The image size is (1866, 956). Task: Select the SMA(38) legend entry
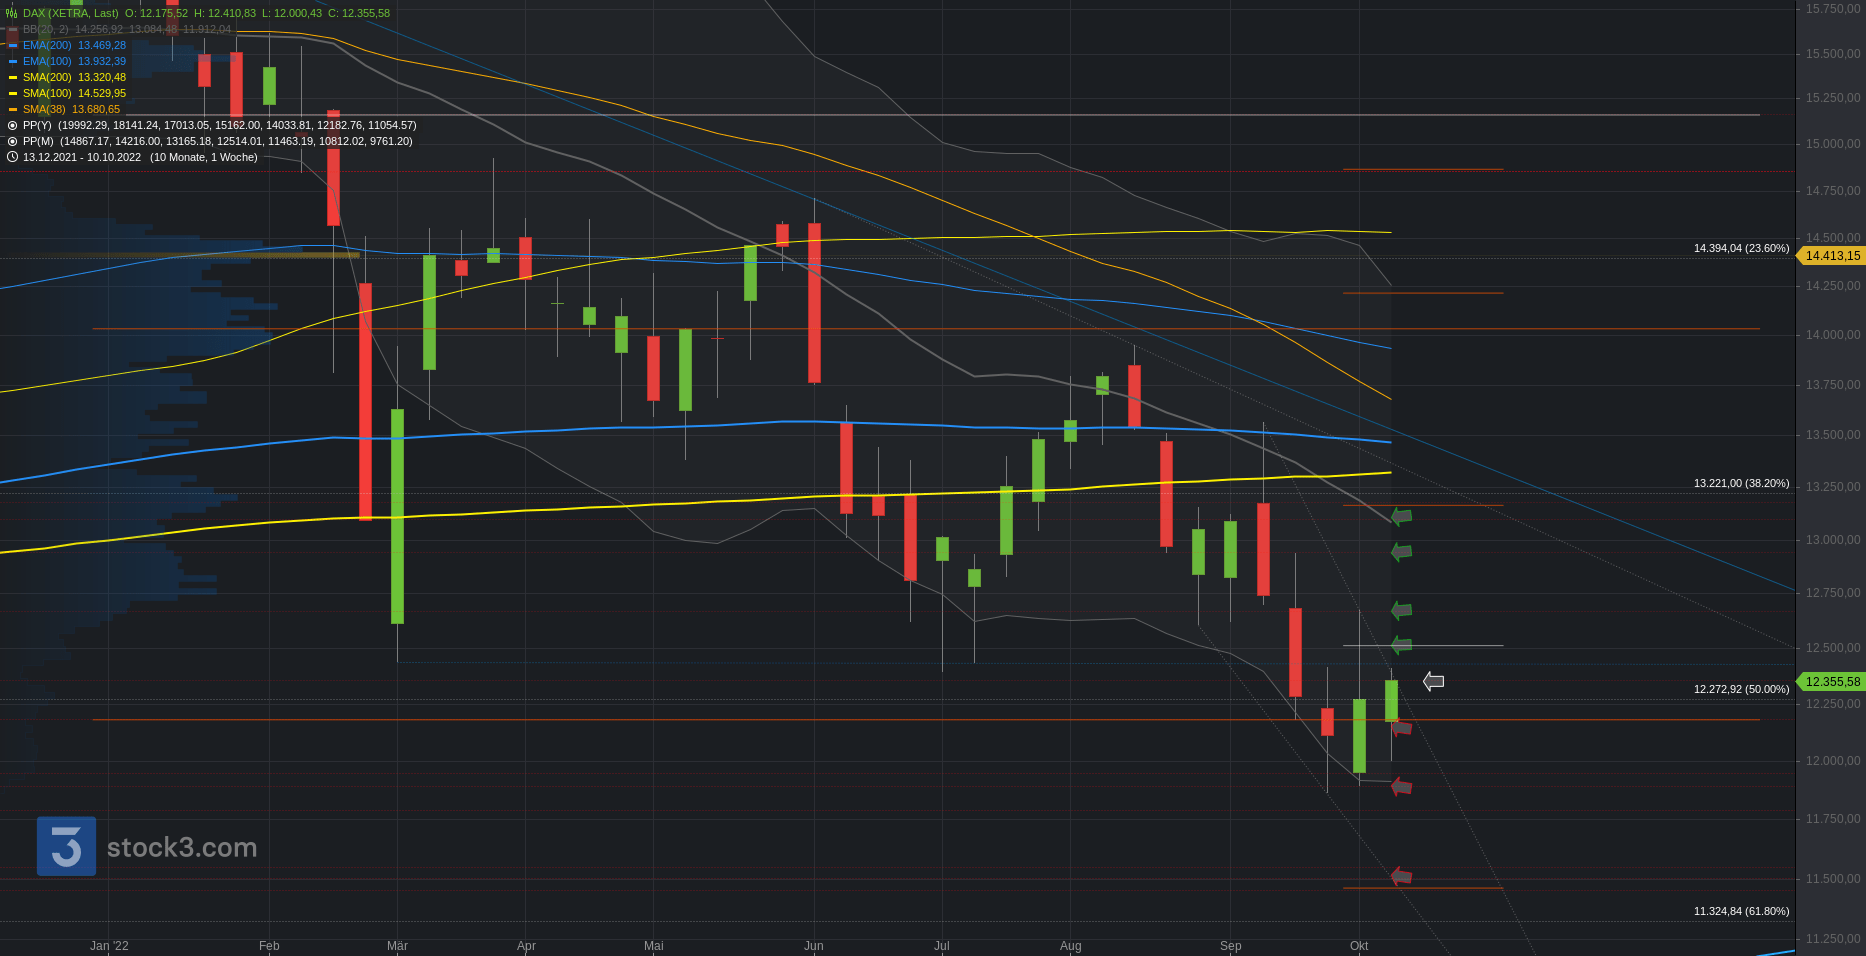44,109
